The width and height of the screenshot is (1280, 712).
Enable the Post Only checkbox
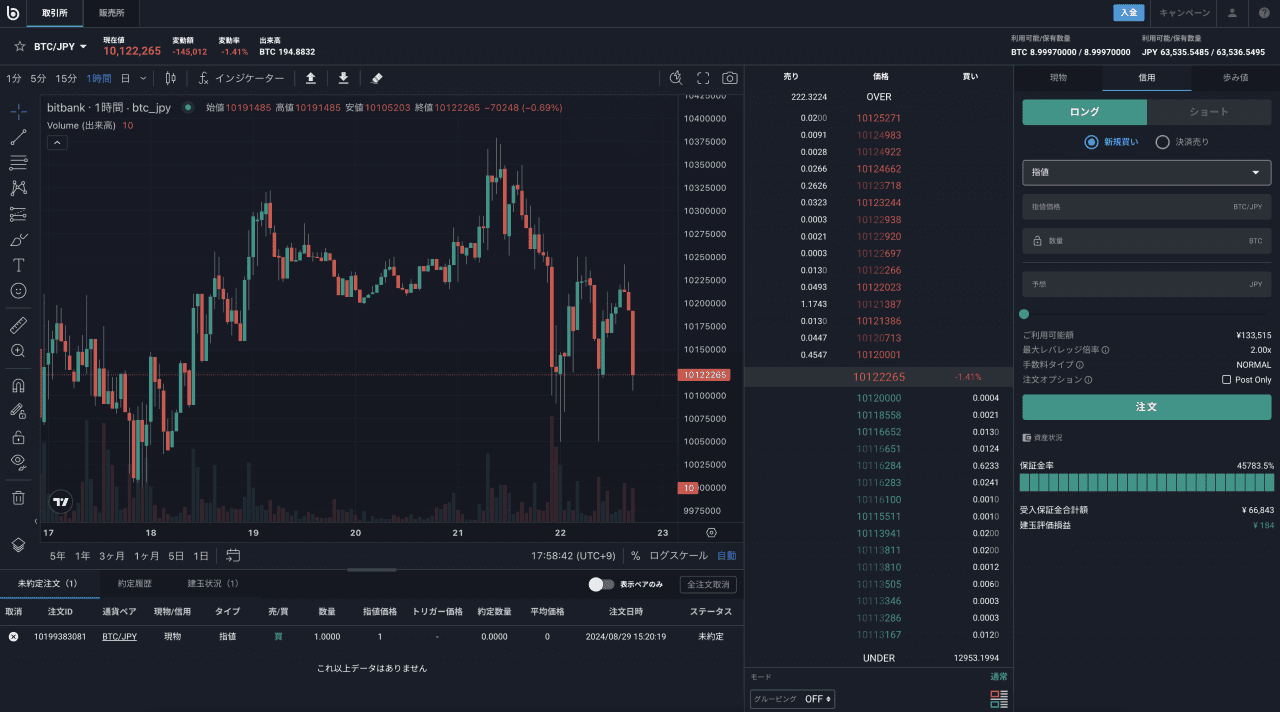pos(1227,380)
